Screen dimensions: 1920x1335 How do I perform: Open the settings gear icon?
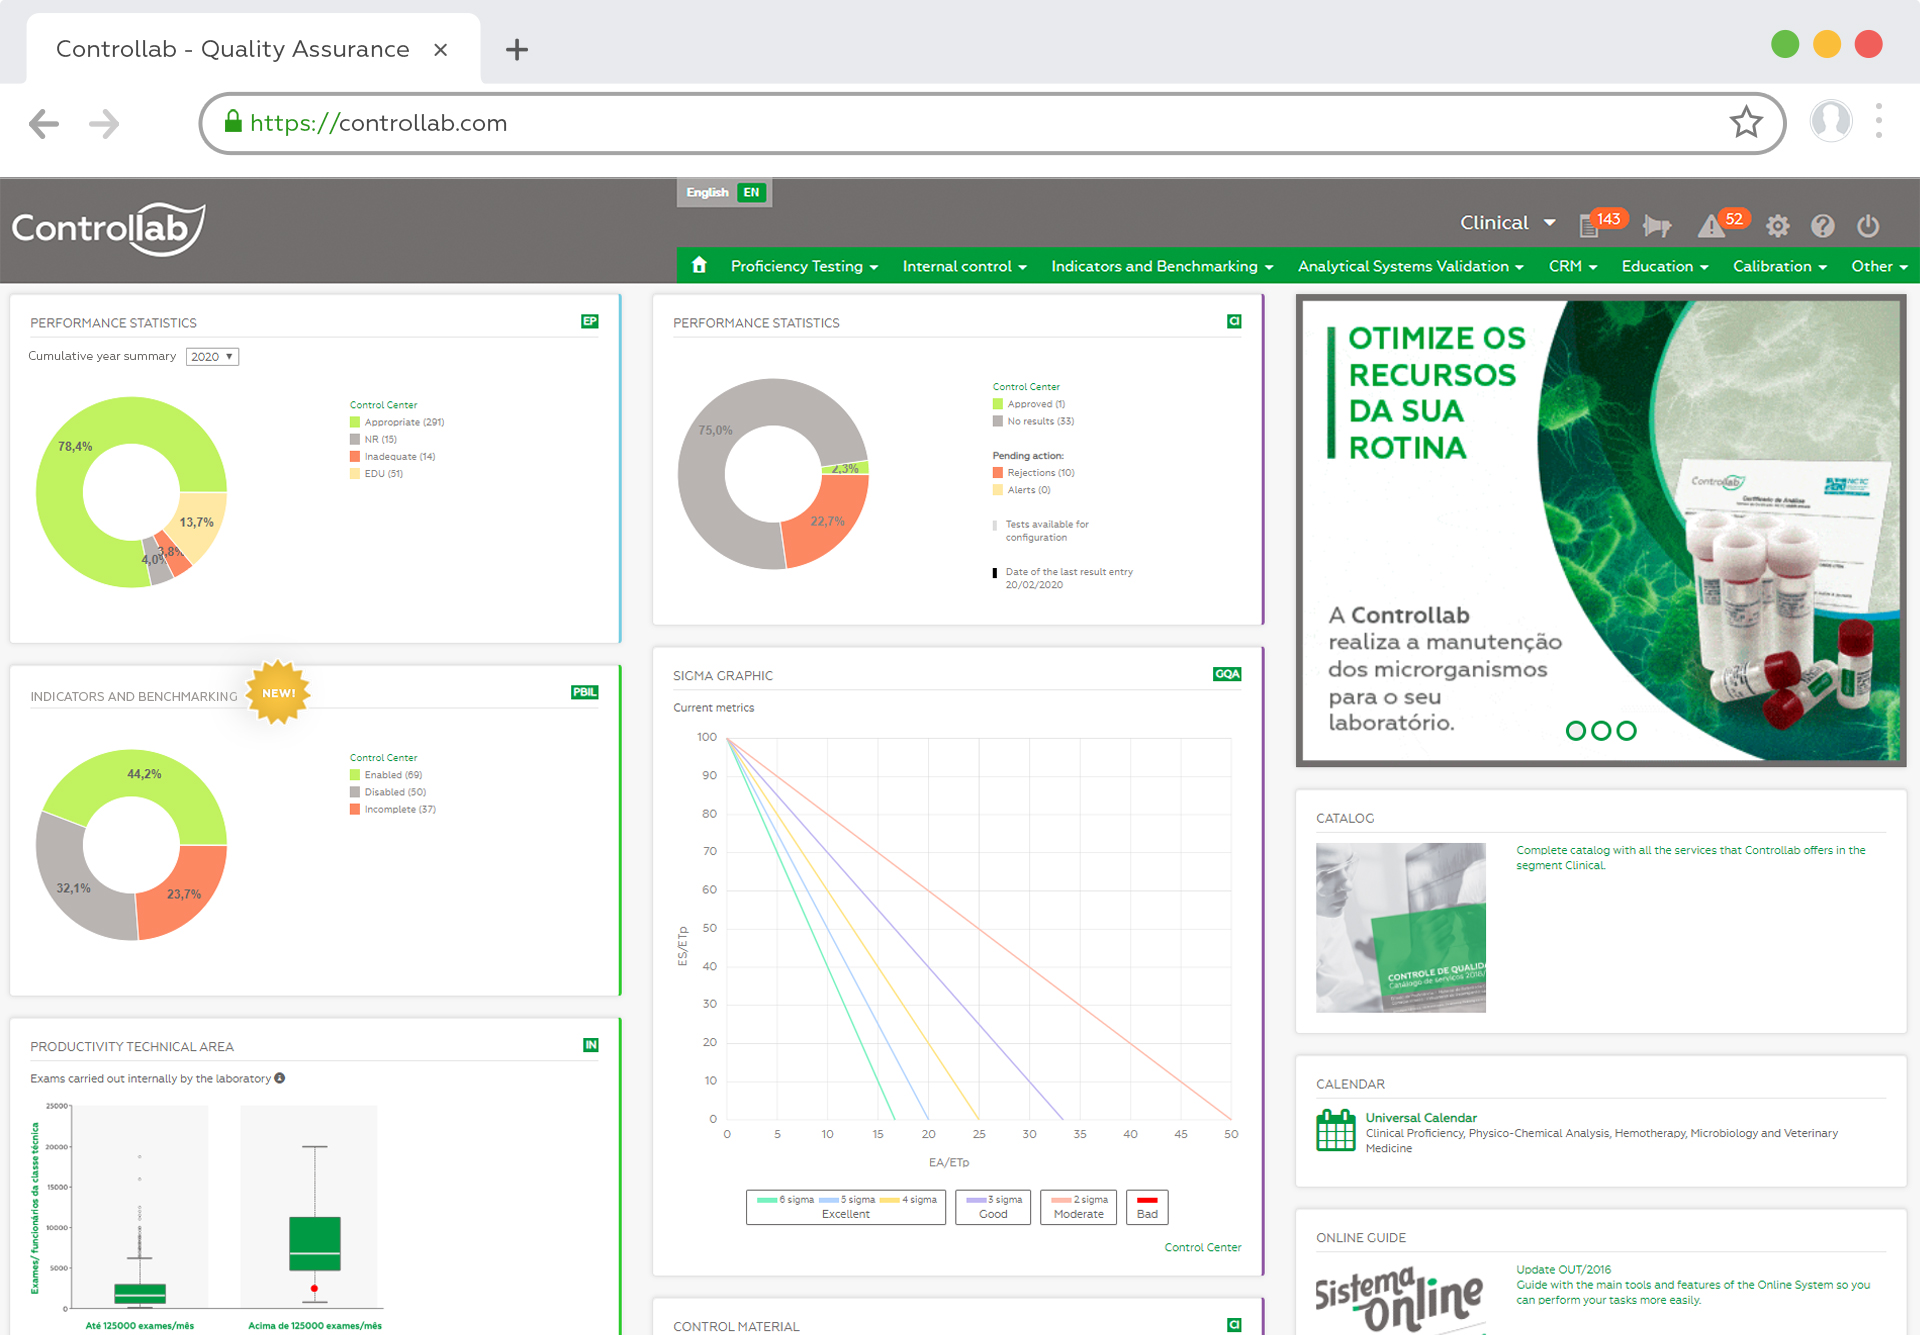(x=1777, y=226)
